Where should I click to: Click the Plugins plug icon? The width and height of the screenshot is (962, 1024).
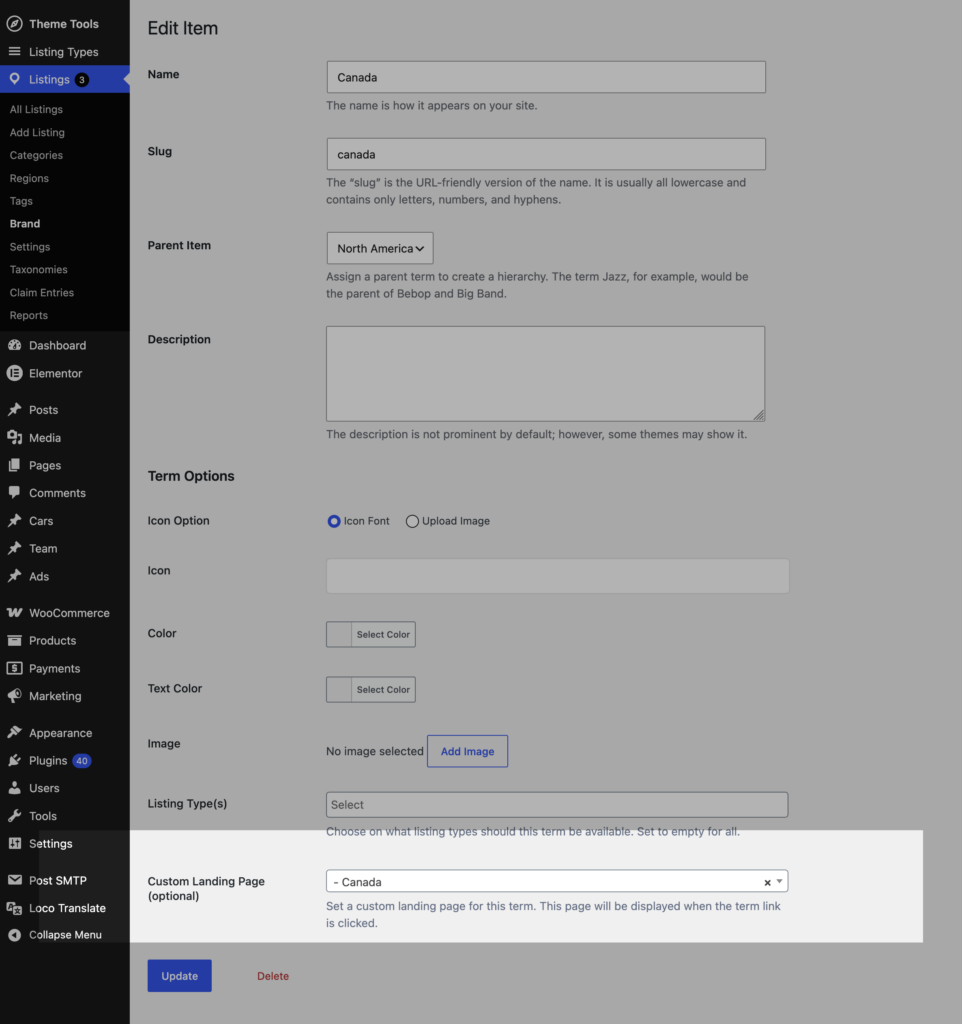coord(14,760)
